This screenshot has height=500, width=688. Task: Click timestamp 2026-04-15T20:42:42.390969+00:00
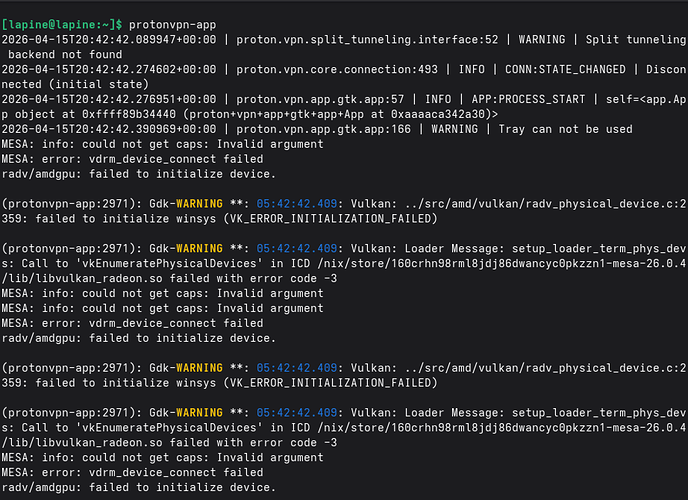(x=109, y=129)
